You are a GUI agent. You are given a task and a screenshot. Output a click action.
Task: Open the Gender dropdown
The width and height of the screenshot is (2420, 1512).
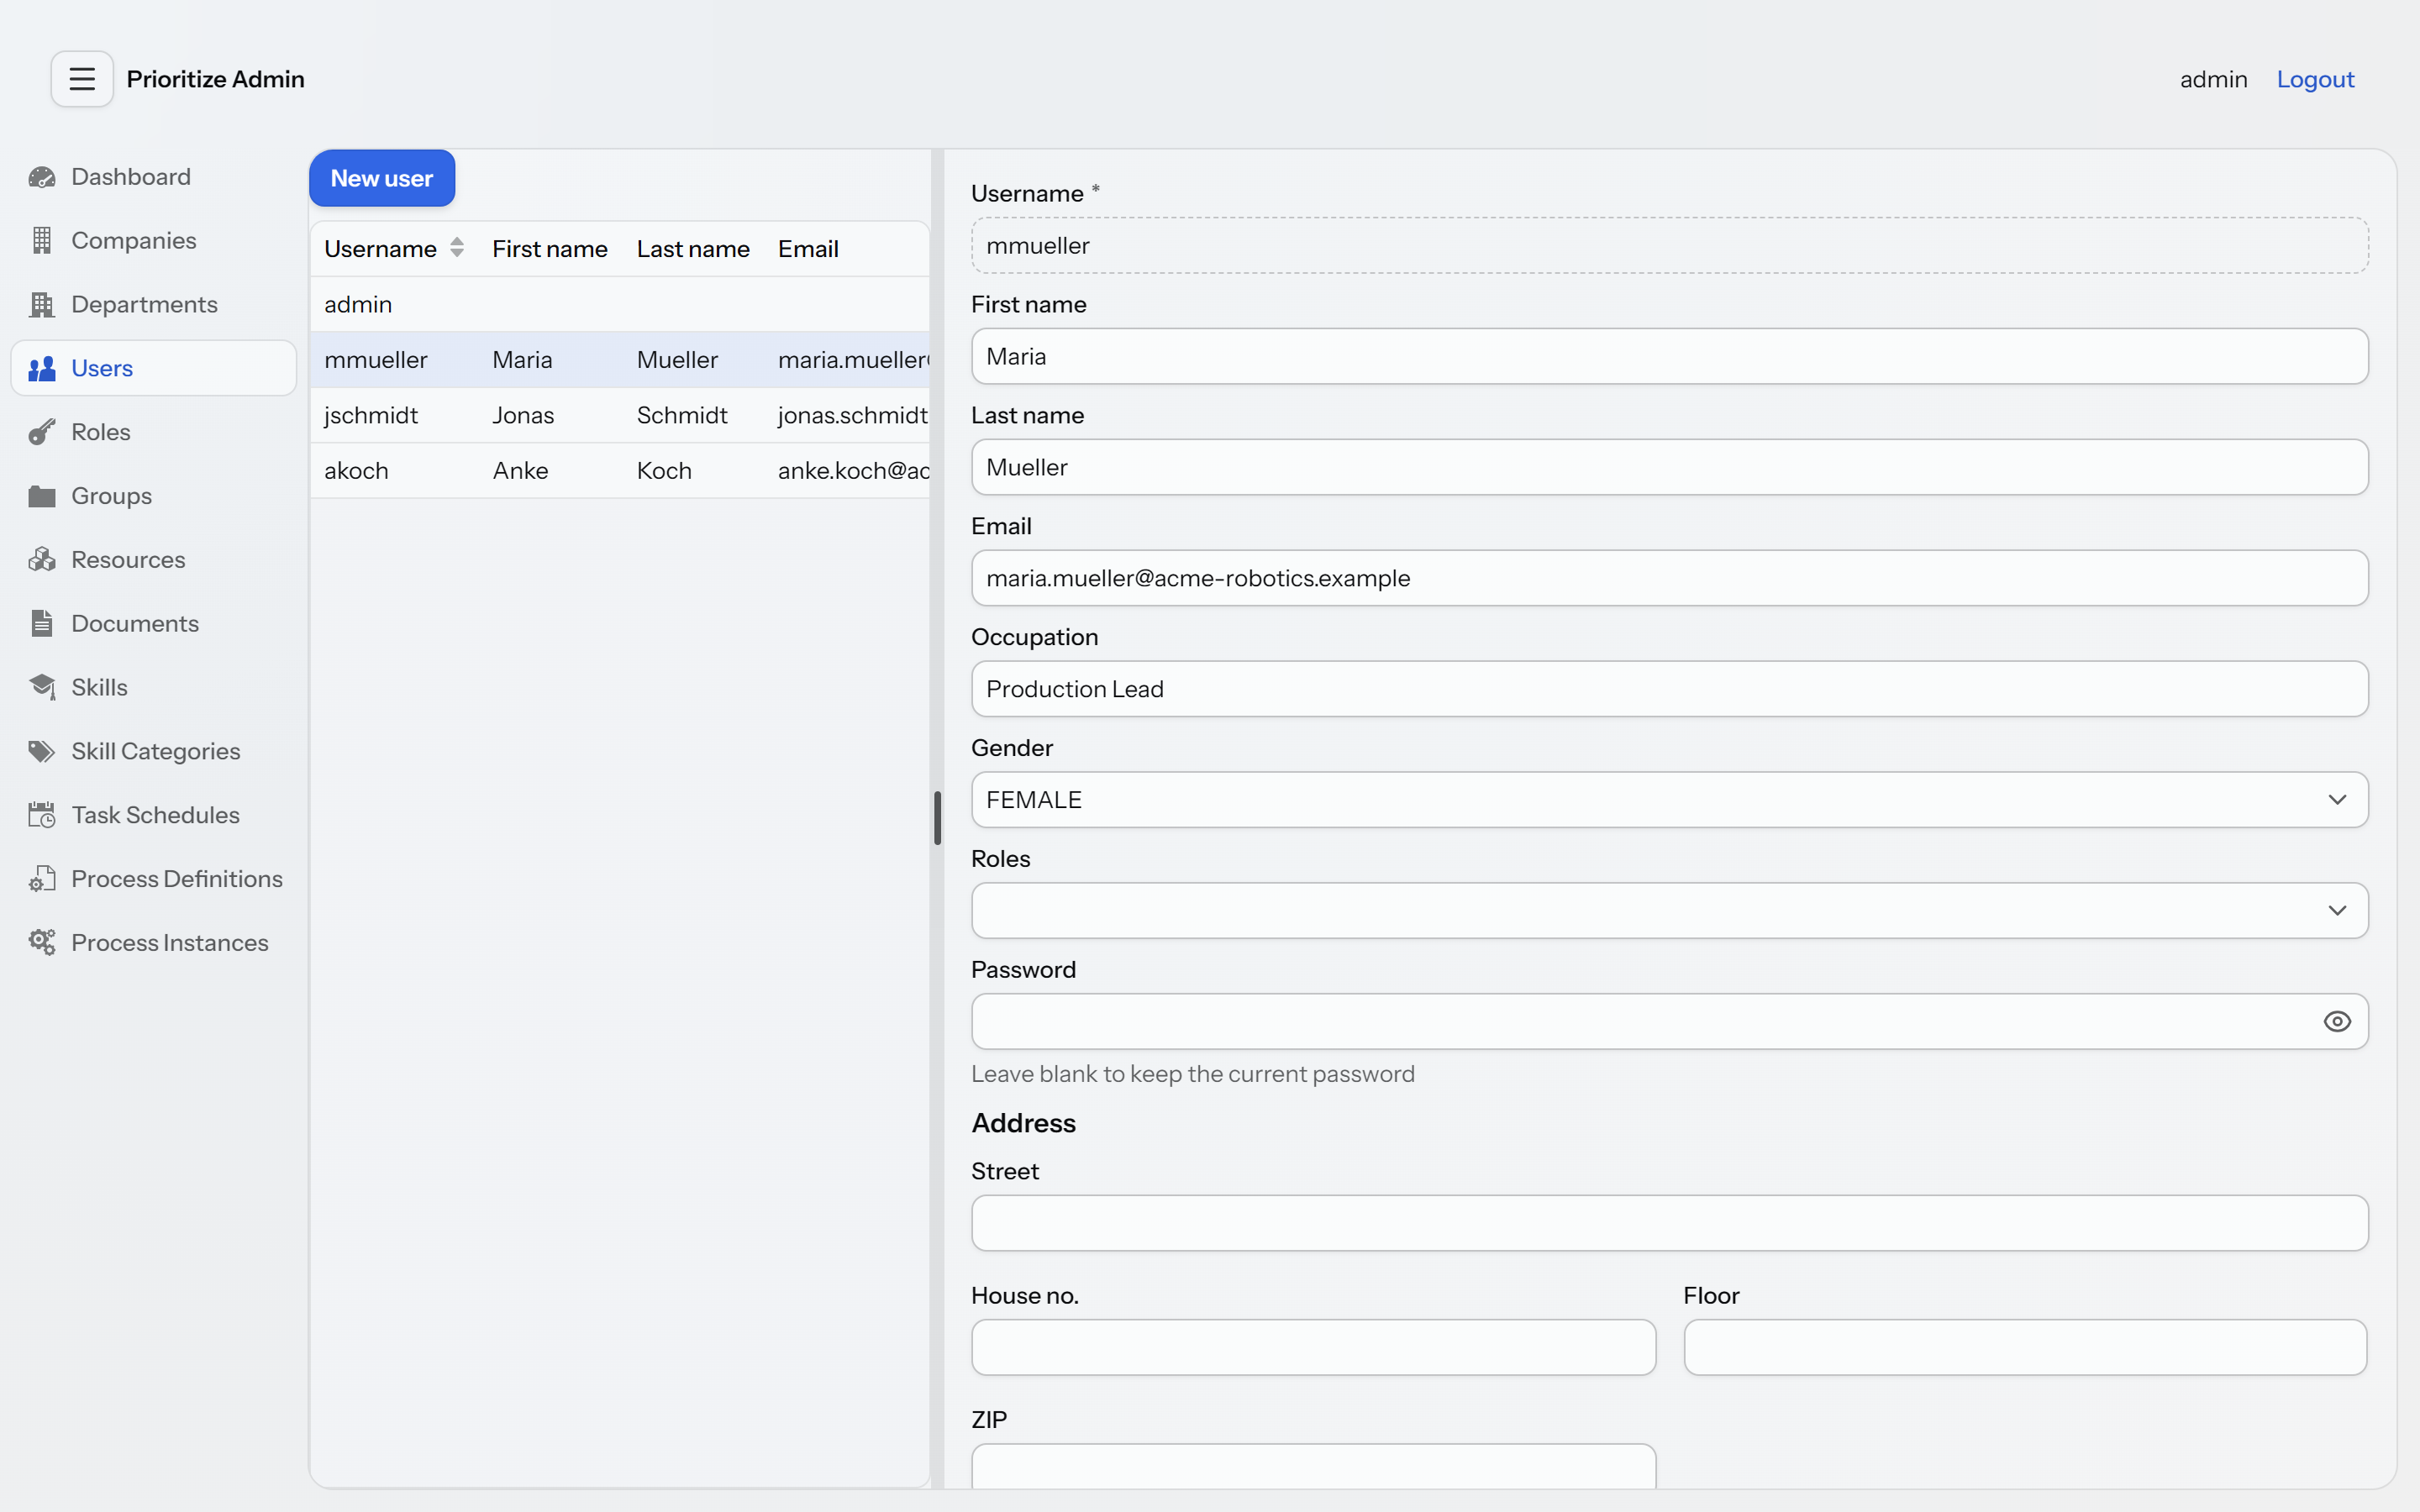tap(1670, 800)
